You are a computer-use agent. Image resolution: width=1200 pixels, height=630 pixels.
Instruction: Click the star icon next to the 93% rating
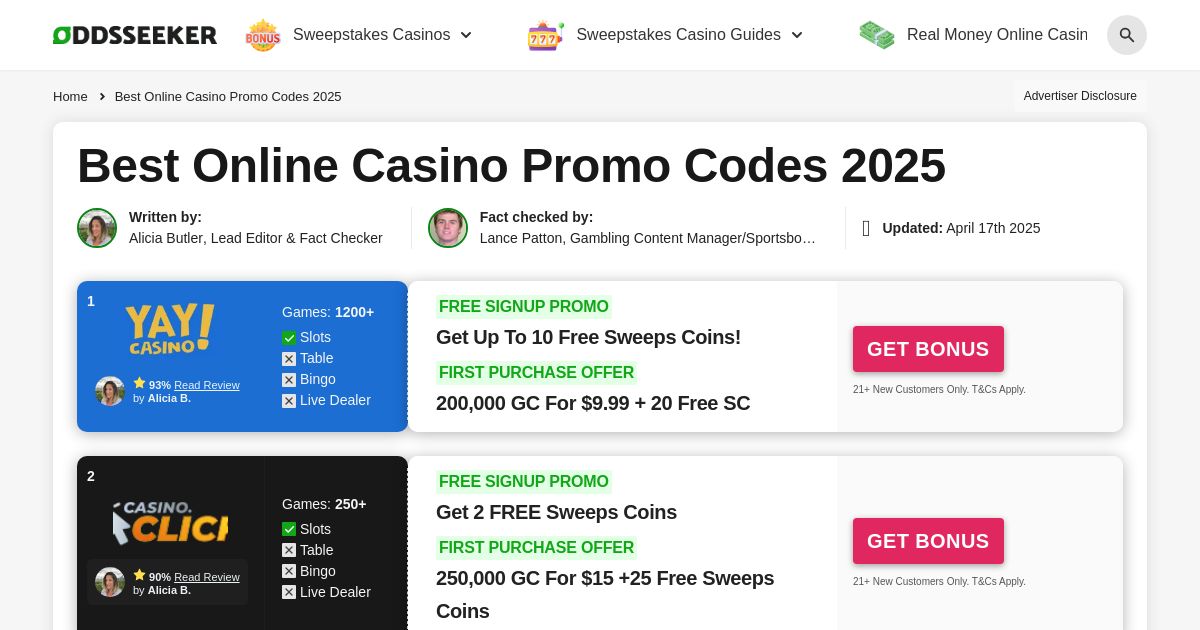(x=140, y=383)
